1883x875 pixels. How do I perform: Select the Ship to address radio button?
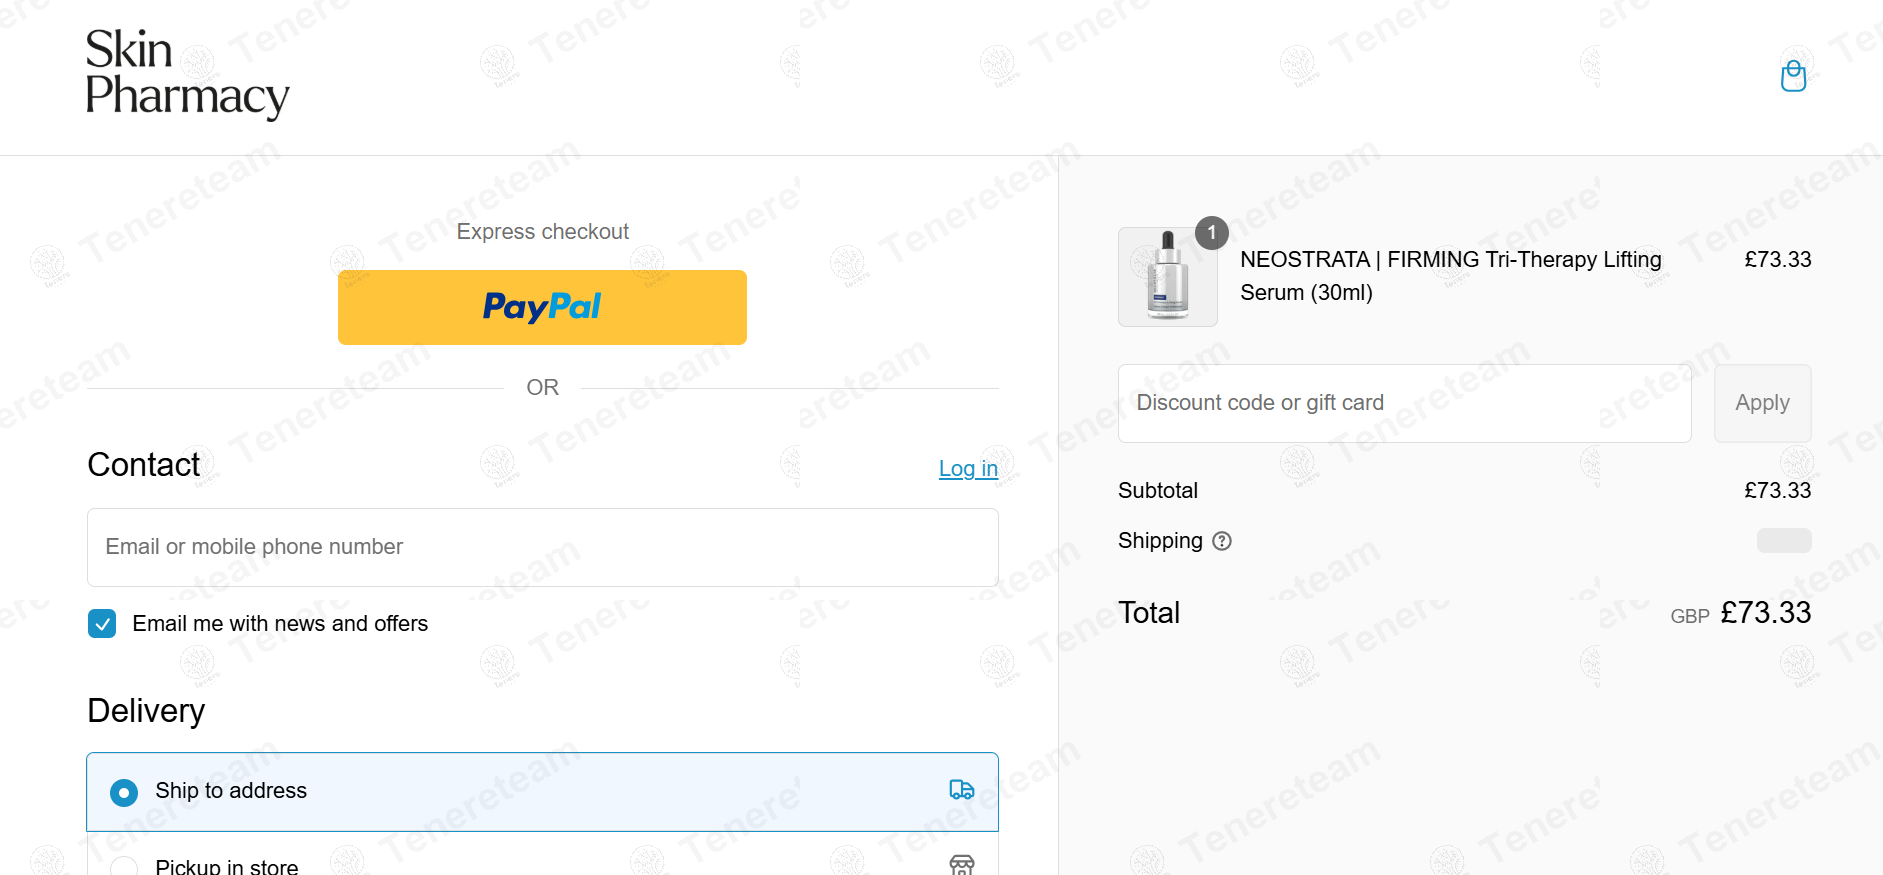[x=124, y=793]
